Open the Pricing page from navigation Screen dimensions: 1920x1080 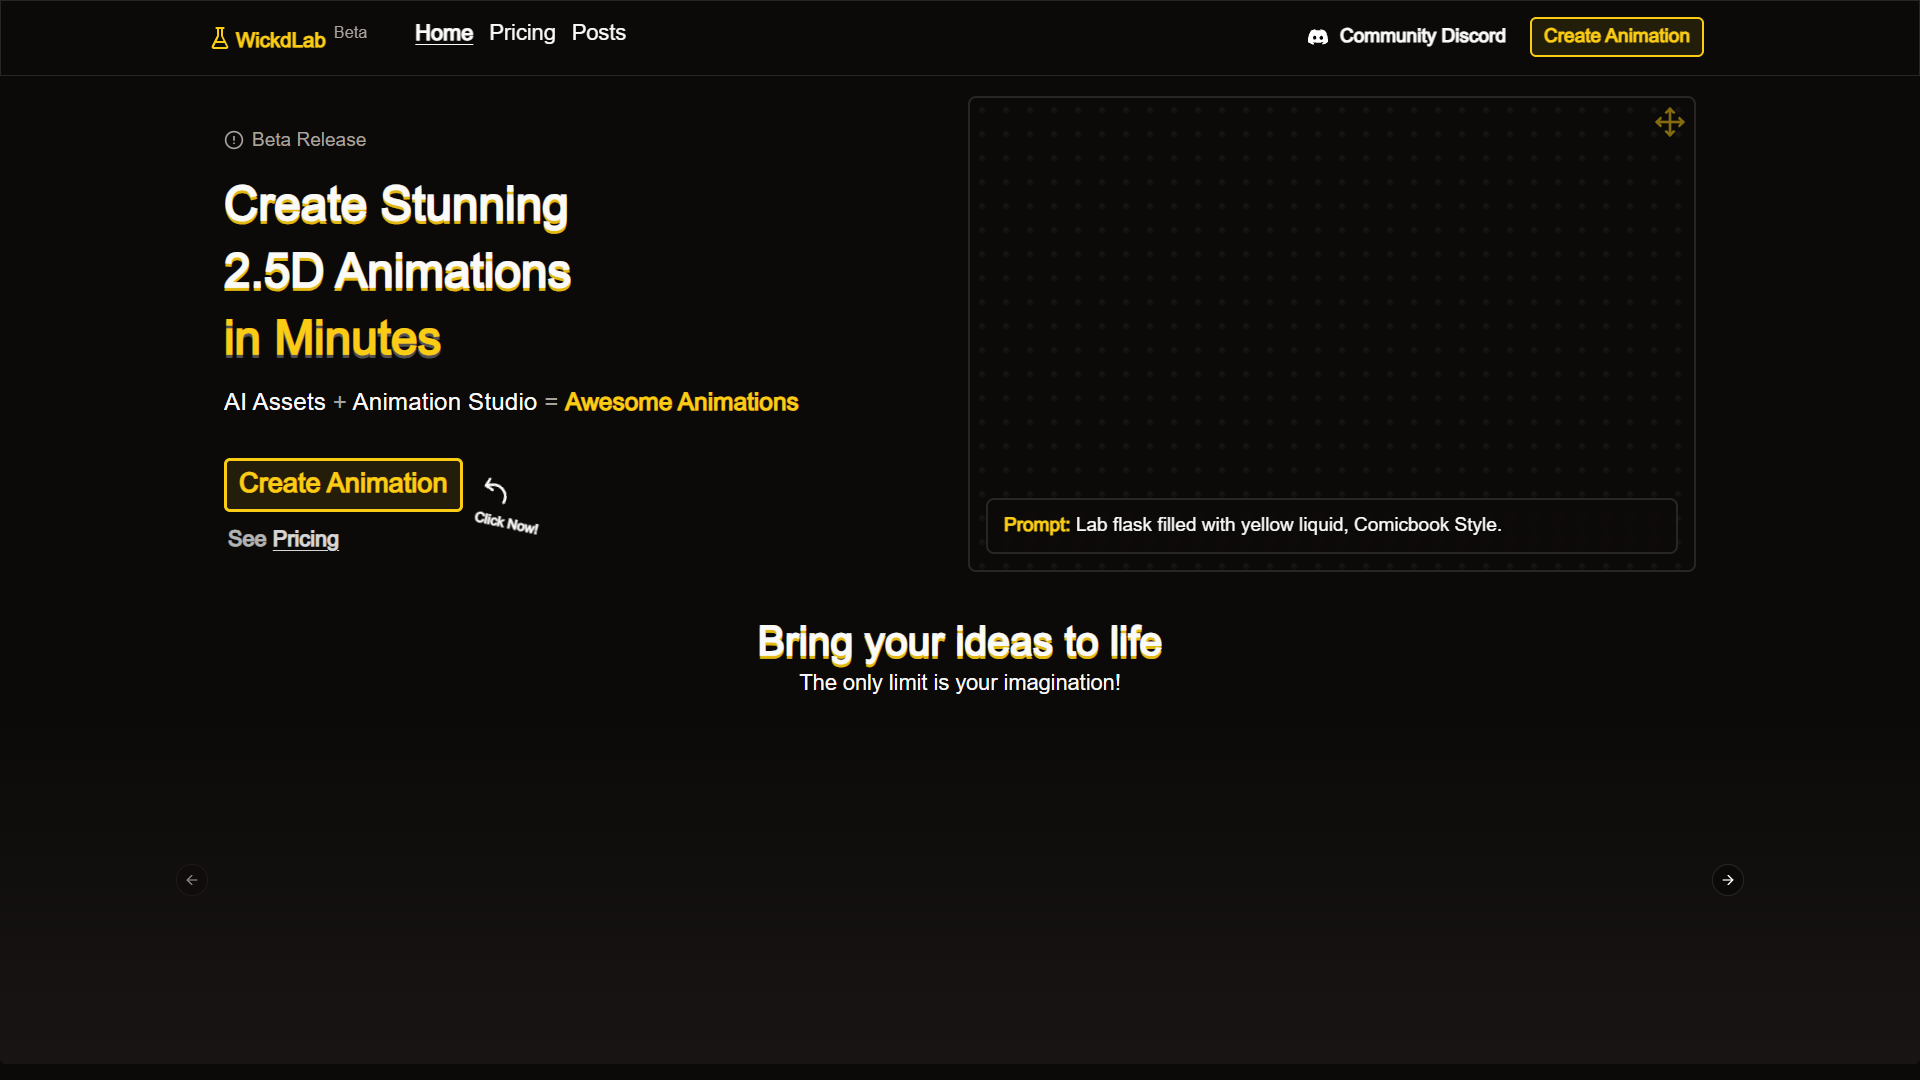point(522,33)
